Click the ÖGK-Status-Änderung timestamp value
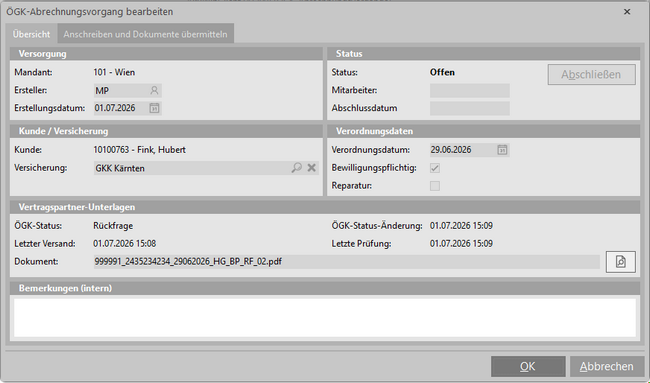This screenshot has height=383, width=650. coord(461,226)
